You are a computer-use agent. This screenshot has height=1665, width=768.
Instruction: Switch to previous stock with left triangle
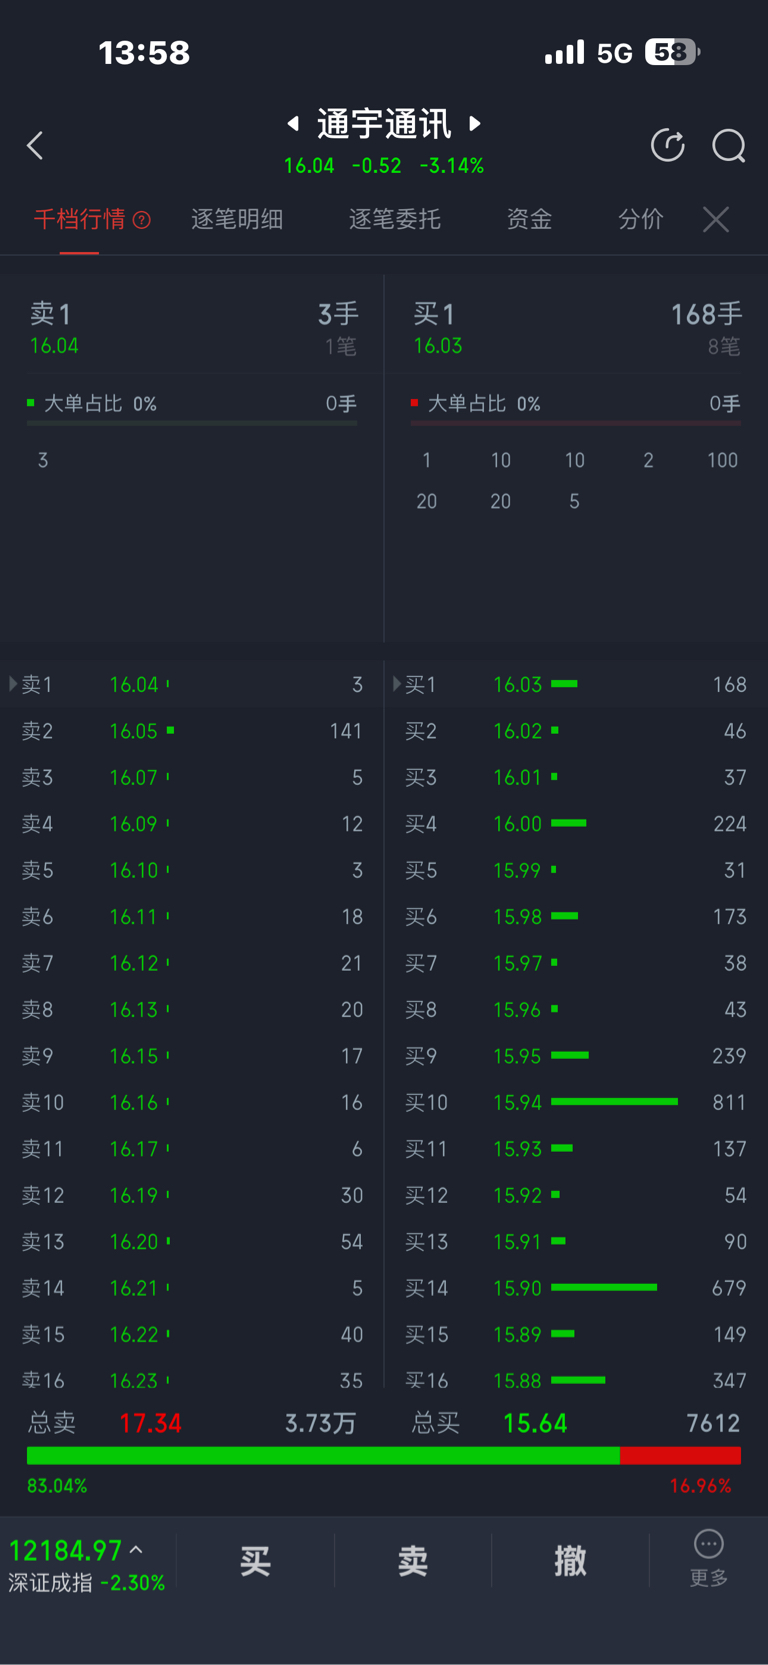coord(293,123)
